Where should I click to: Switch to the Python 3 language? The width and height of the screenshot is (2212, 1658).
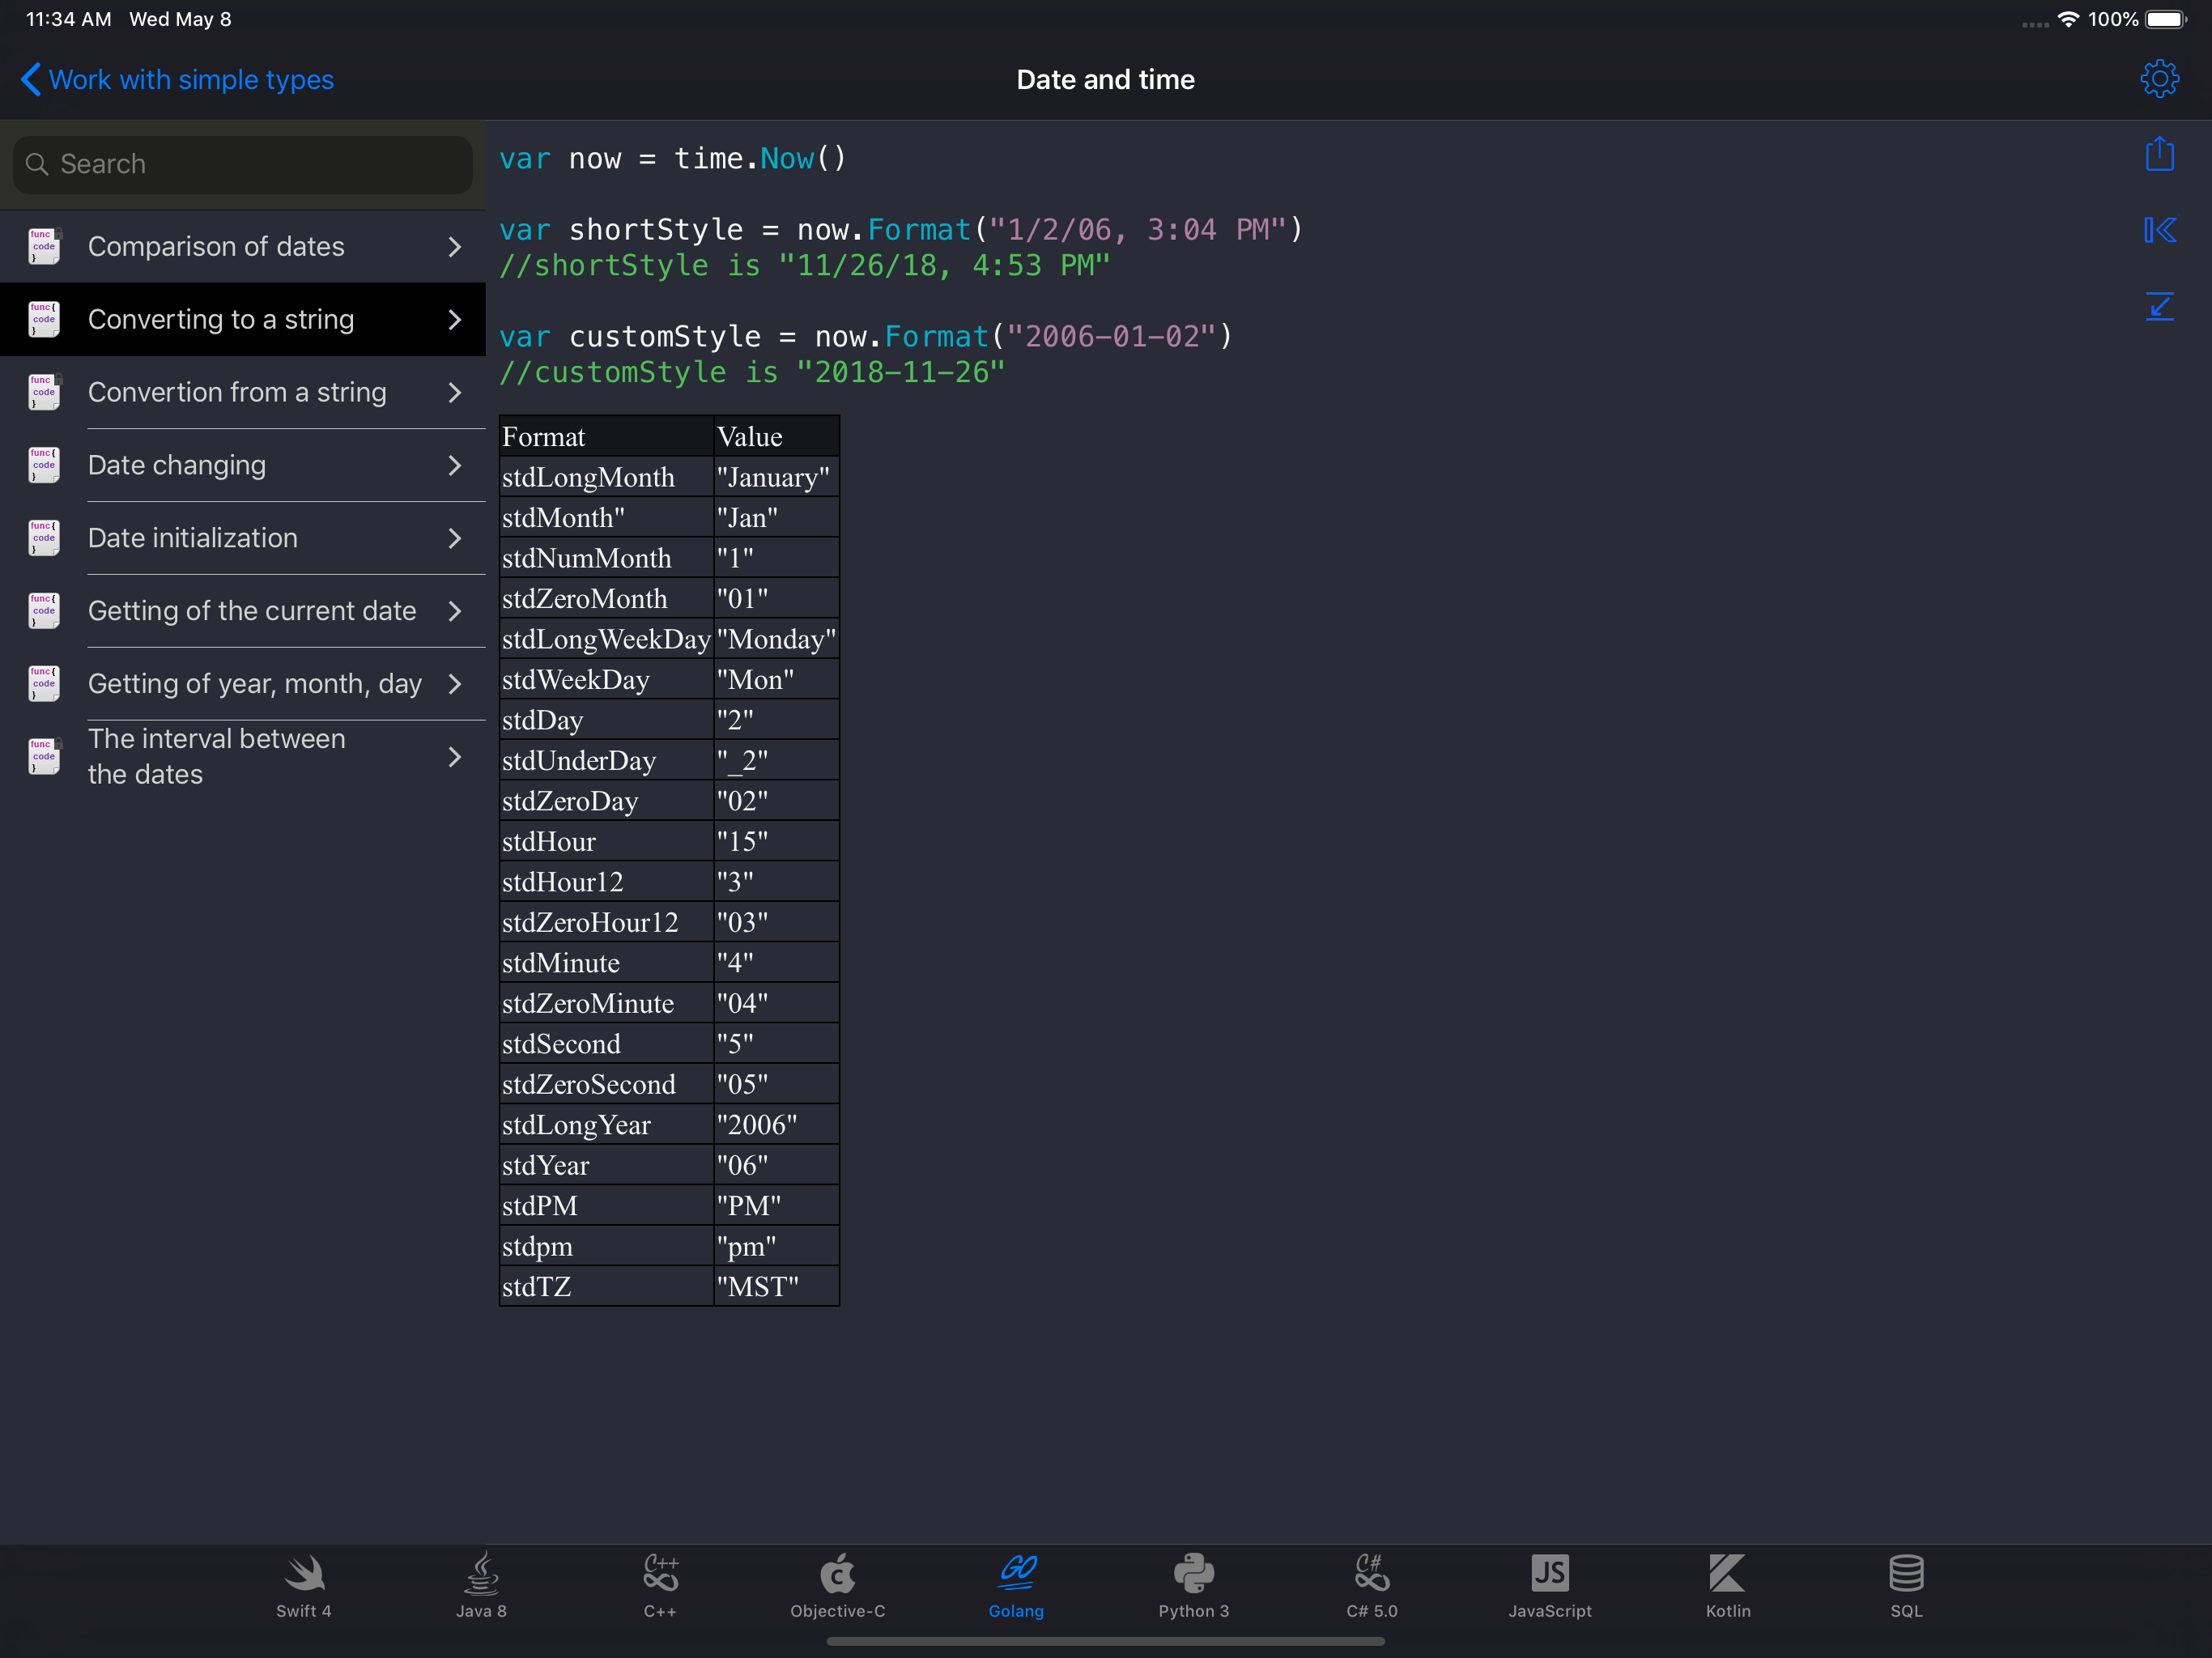click(x=1194, y=1586)
